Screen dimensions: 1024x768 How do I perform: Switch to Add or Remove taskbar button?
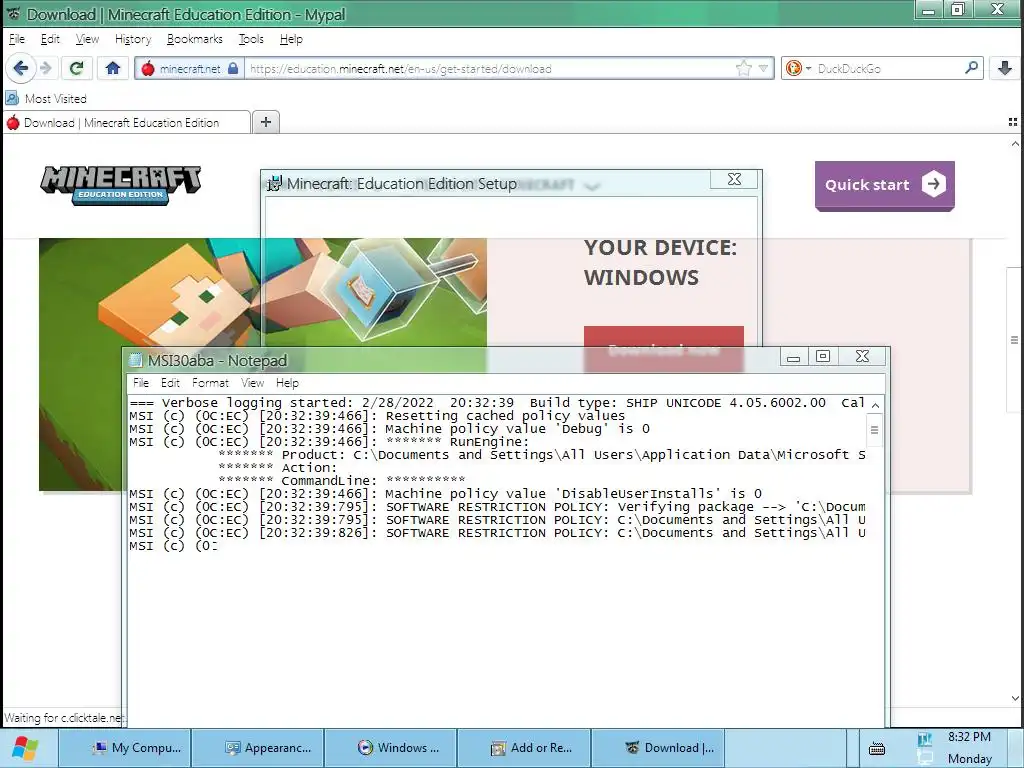pos(525,748)
